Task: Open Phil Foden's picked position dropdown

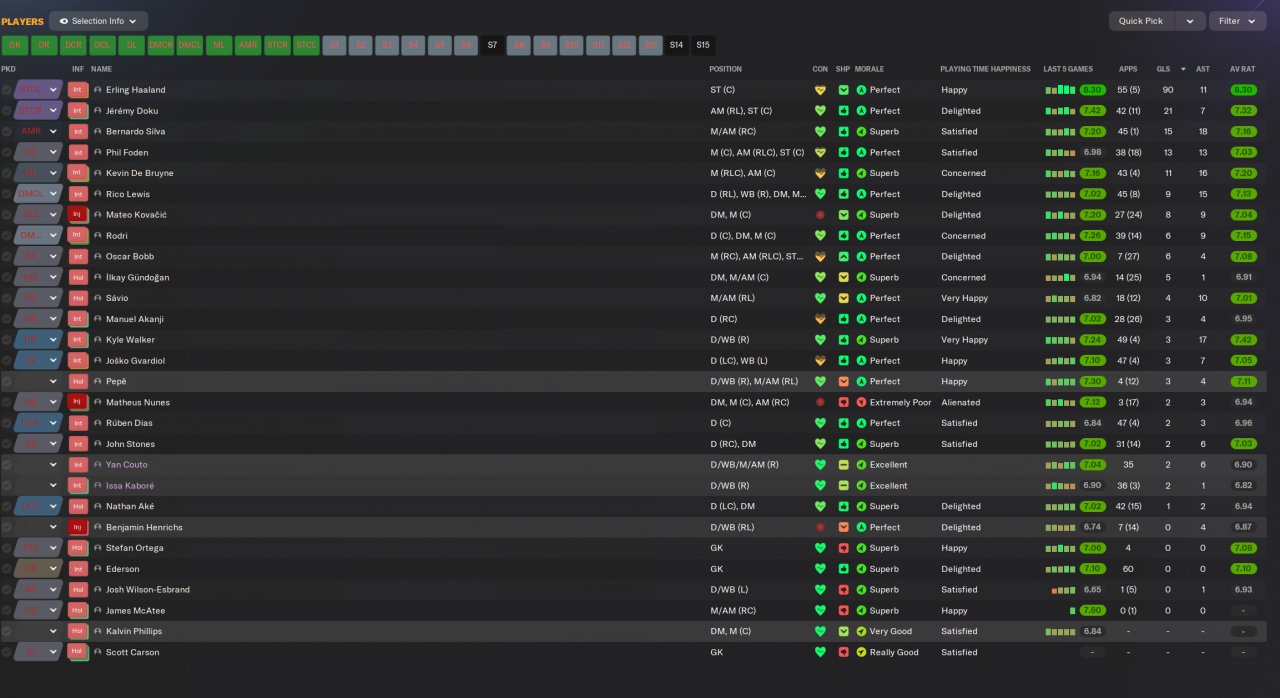Action: (x=39, y=152)
